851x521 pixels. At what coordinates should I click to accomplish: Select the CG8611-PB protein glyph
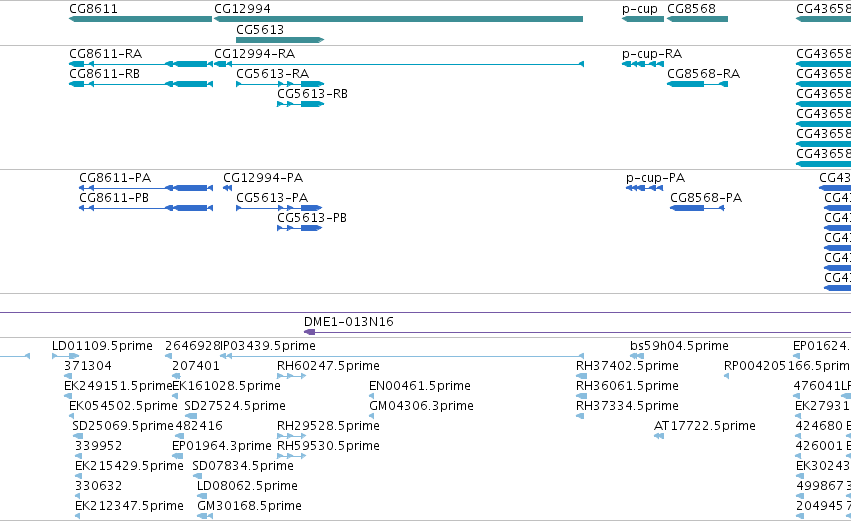[146, 208]
